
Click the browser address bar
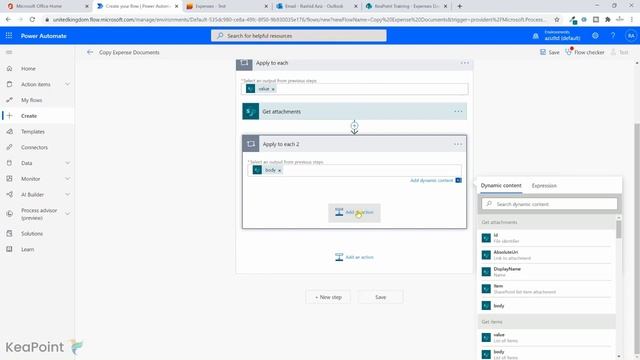tap(300, 19)
